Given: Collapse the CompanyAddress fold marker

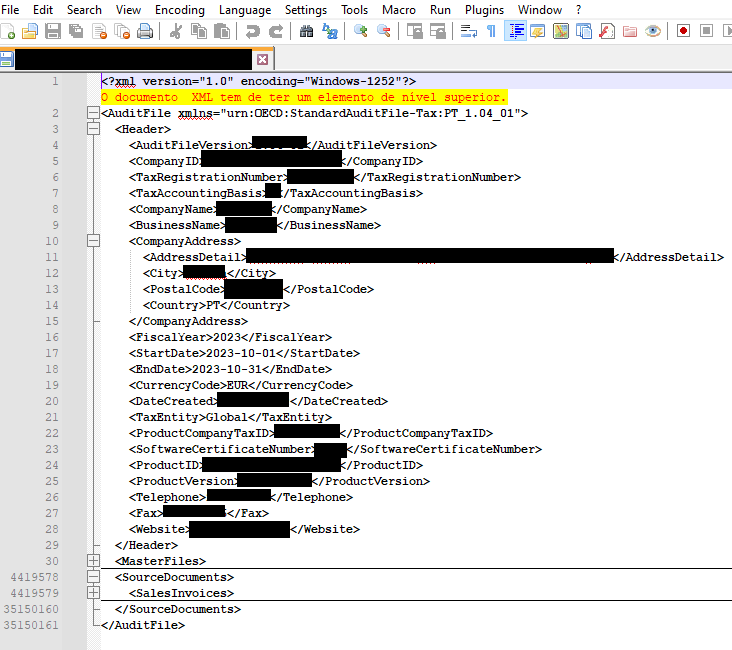Looking at the screenshot, I should 93,241.
